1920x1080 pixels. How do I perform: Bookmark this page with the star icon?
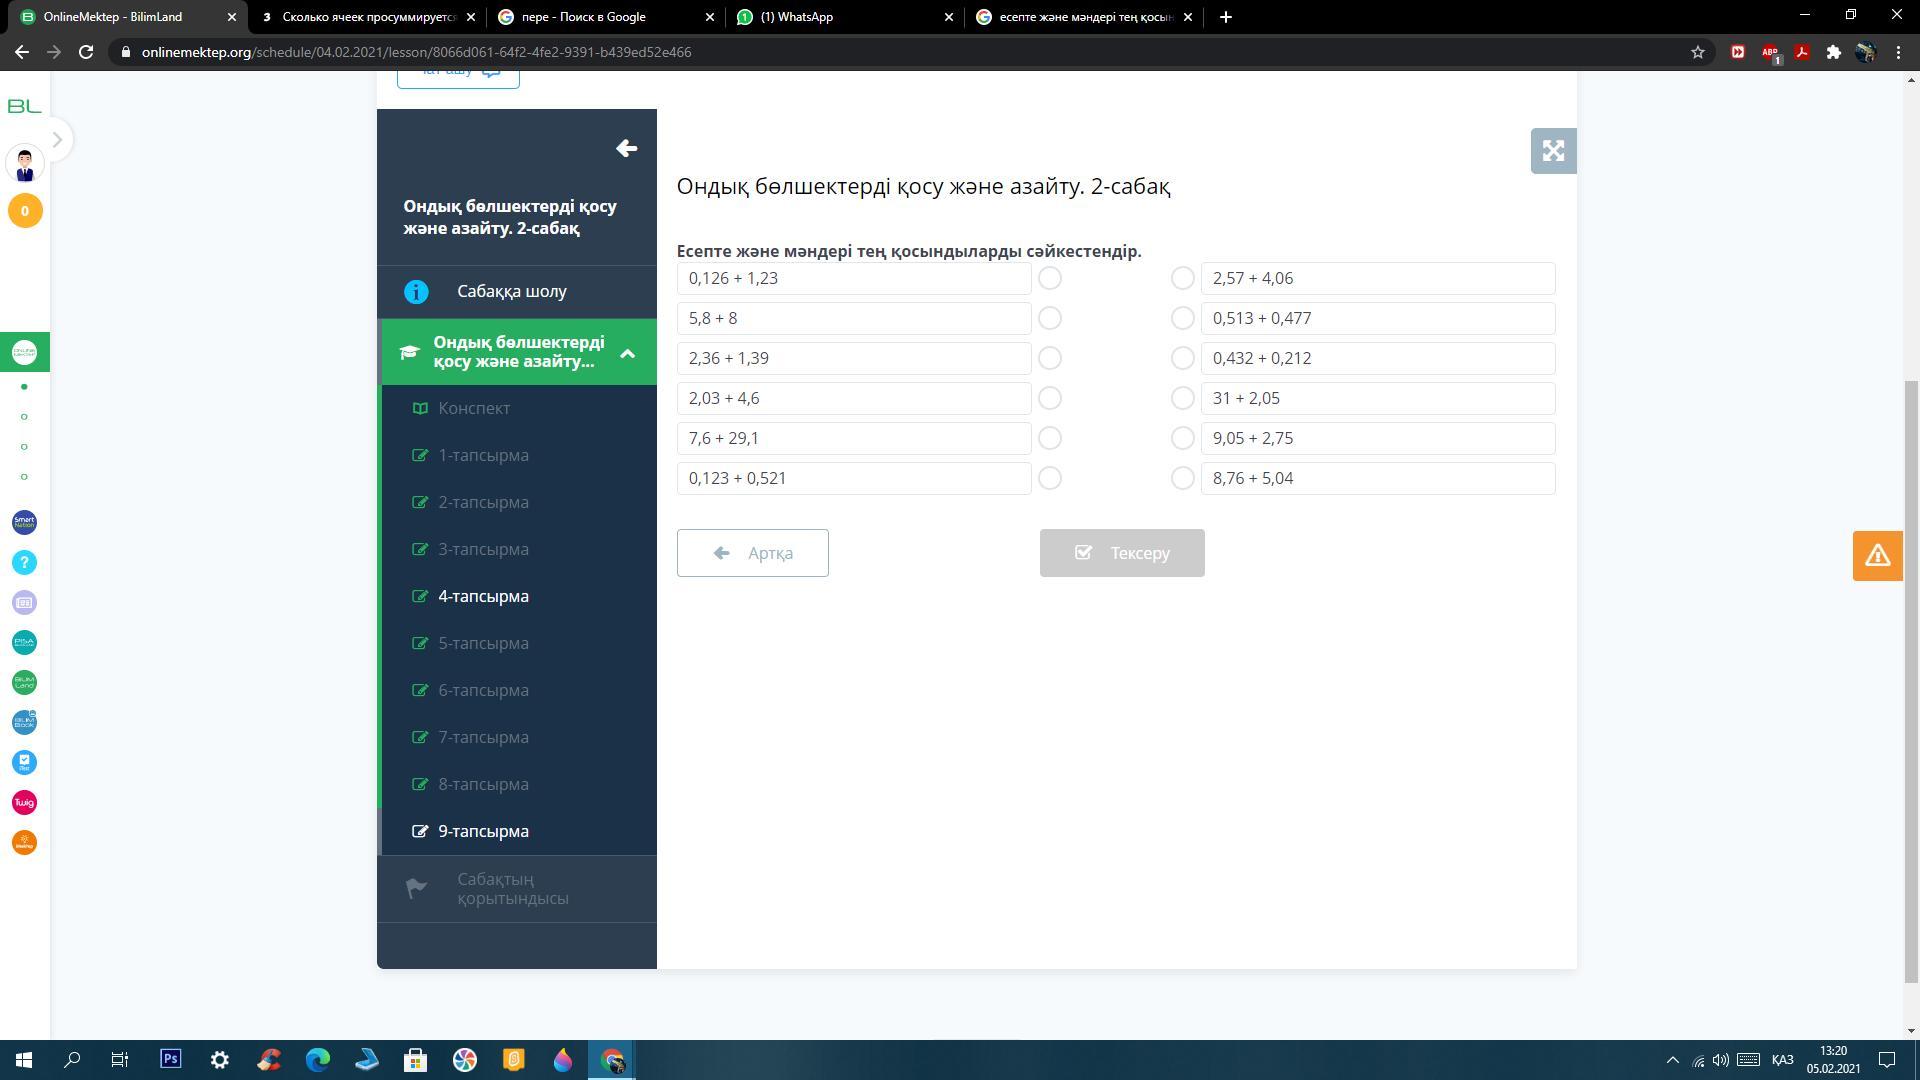(x=1697, y=52)
